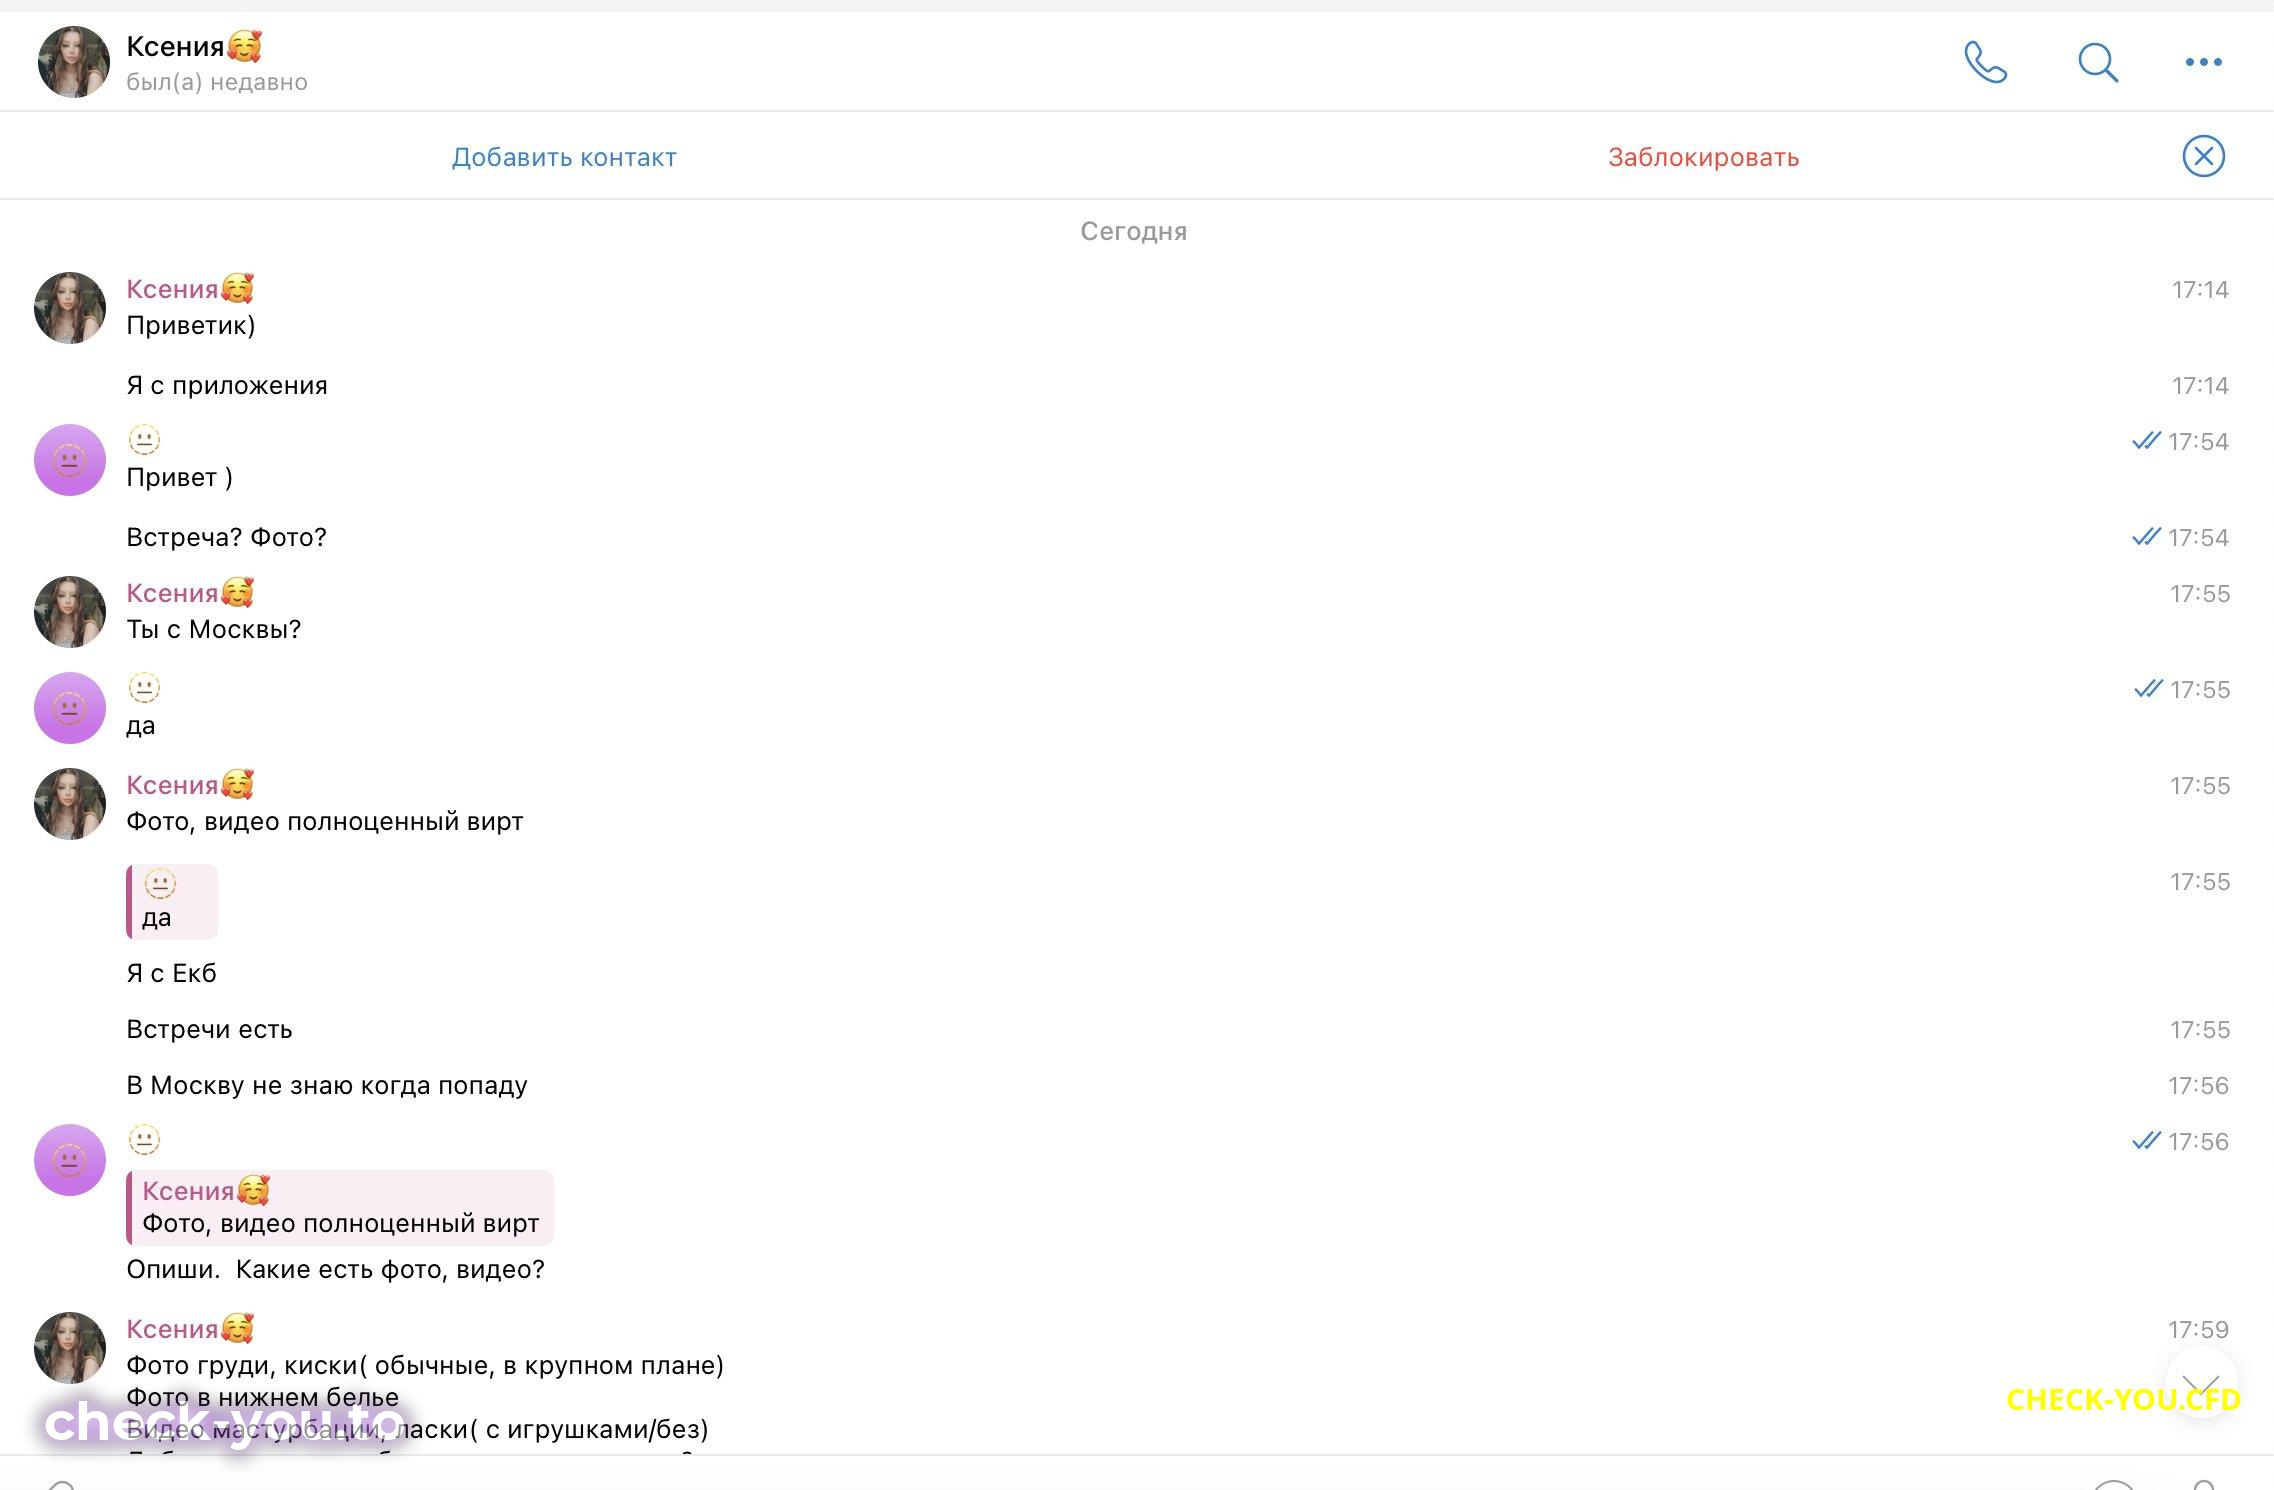Click Ксения's avatar beside Приветик)
This screenshot has width=2274, height=1490.
point(70,308)
